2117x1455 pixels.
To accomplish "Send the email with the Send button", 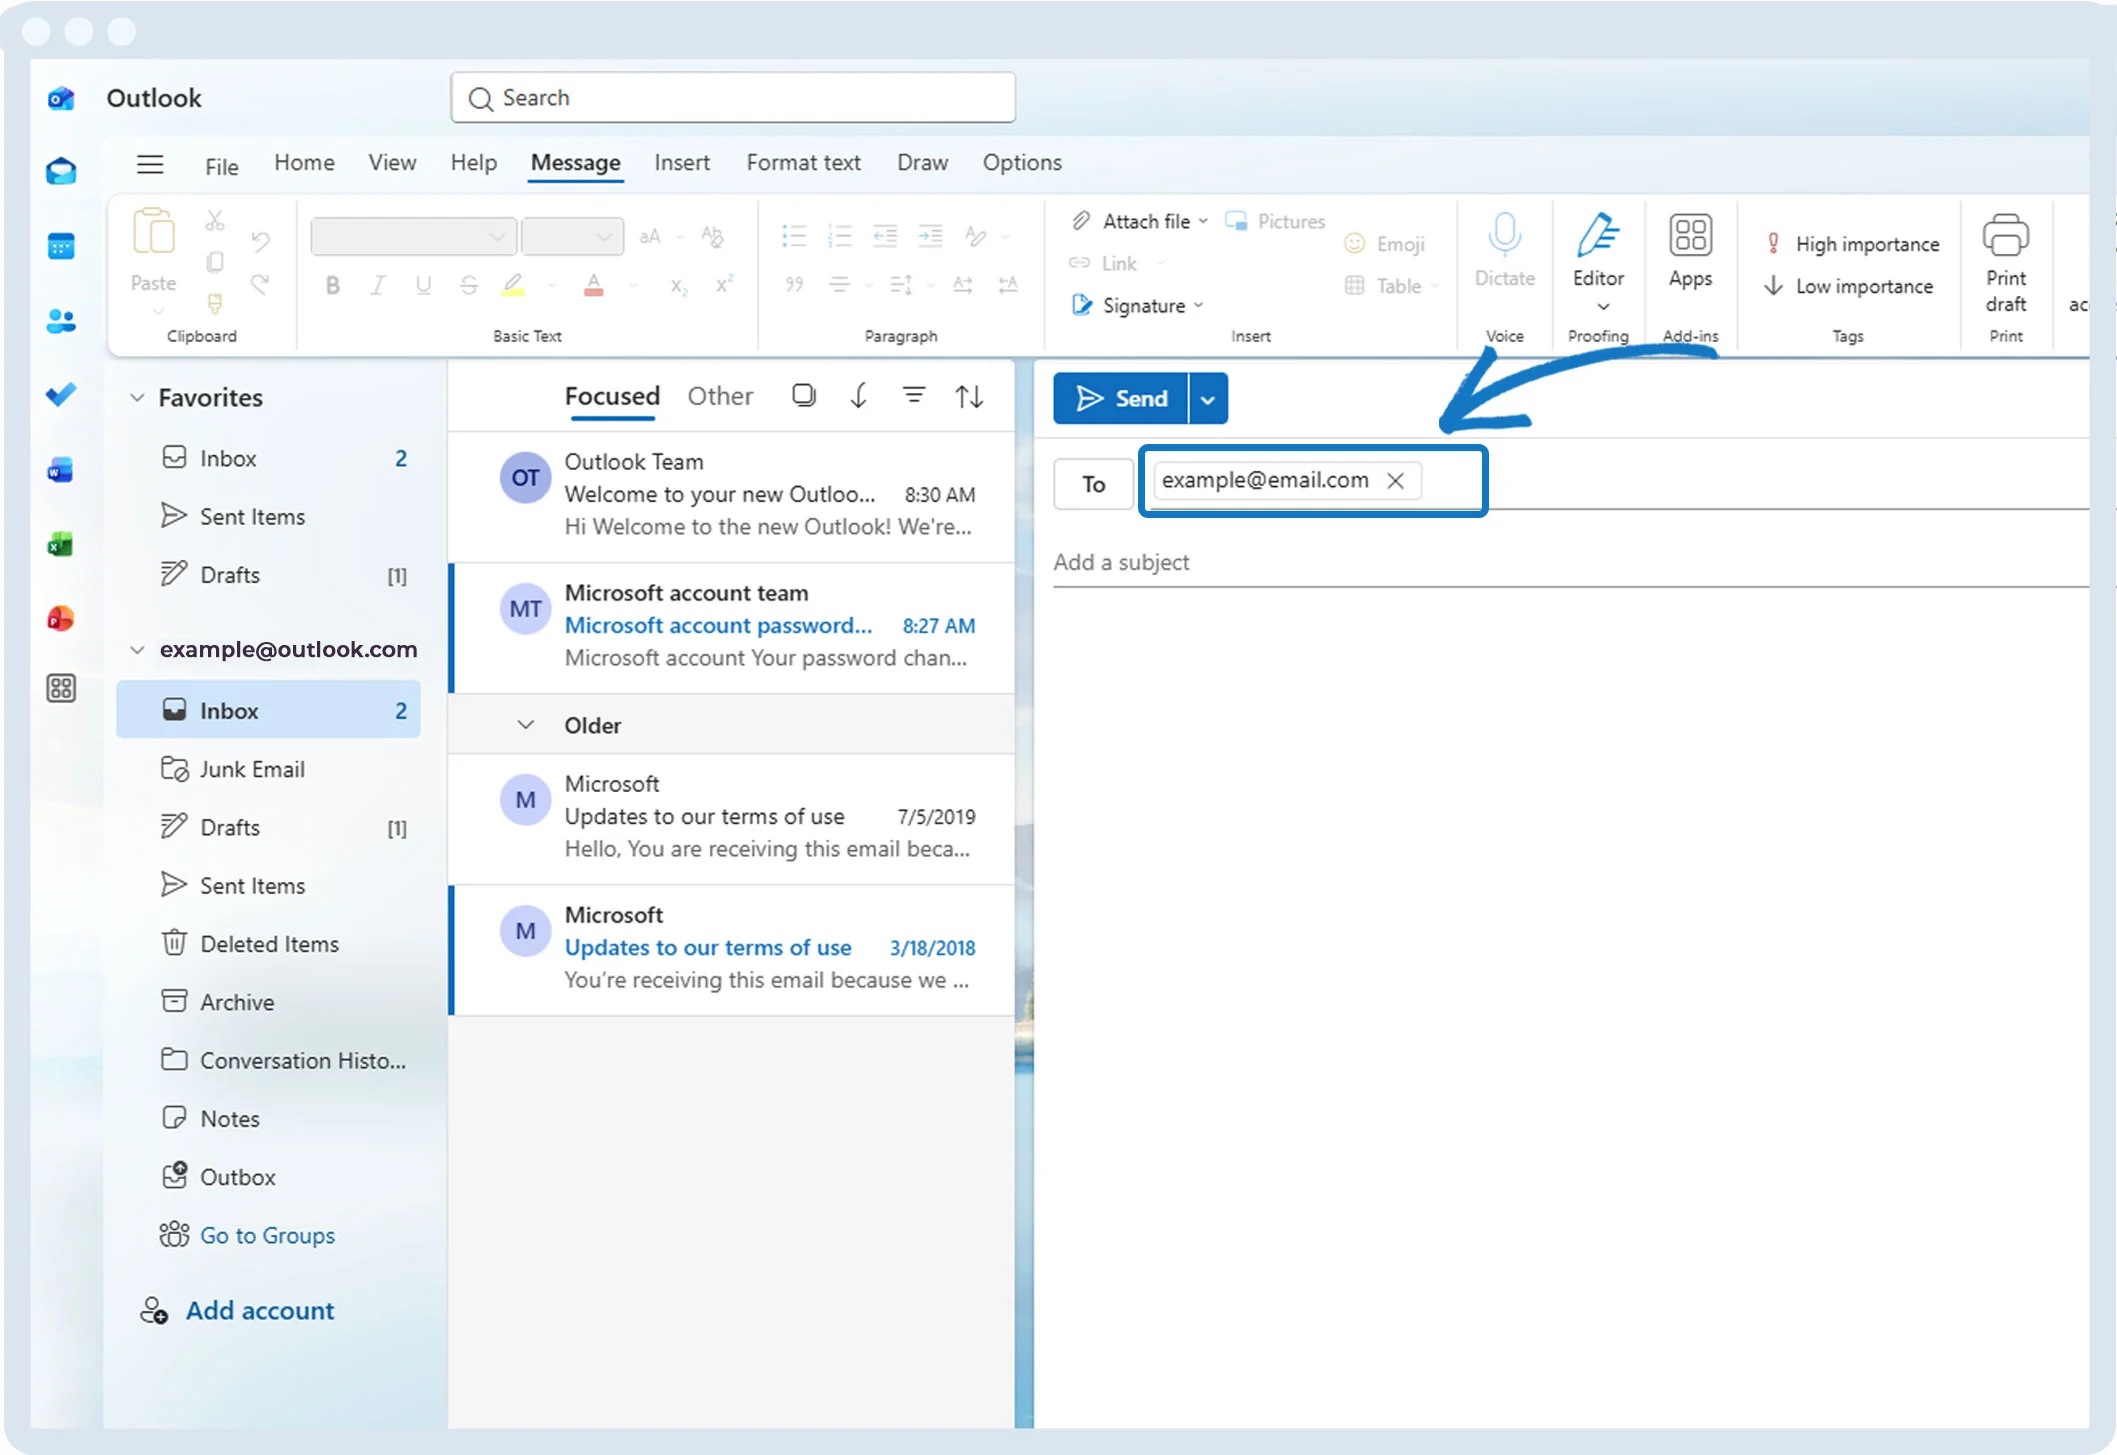I will 1121,399.
